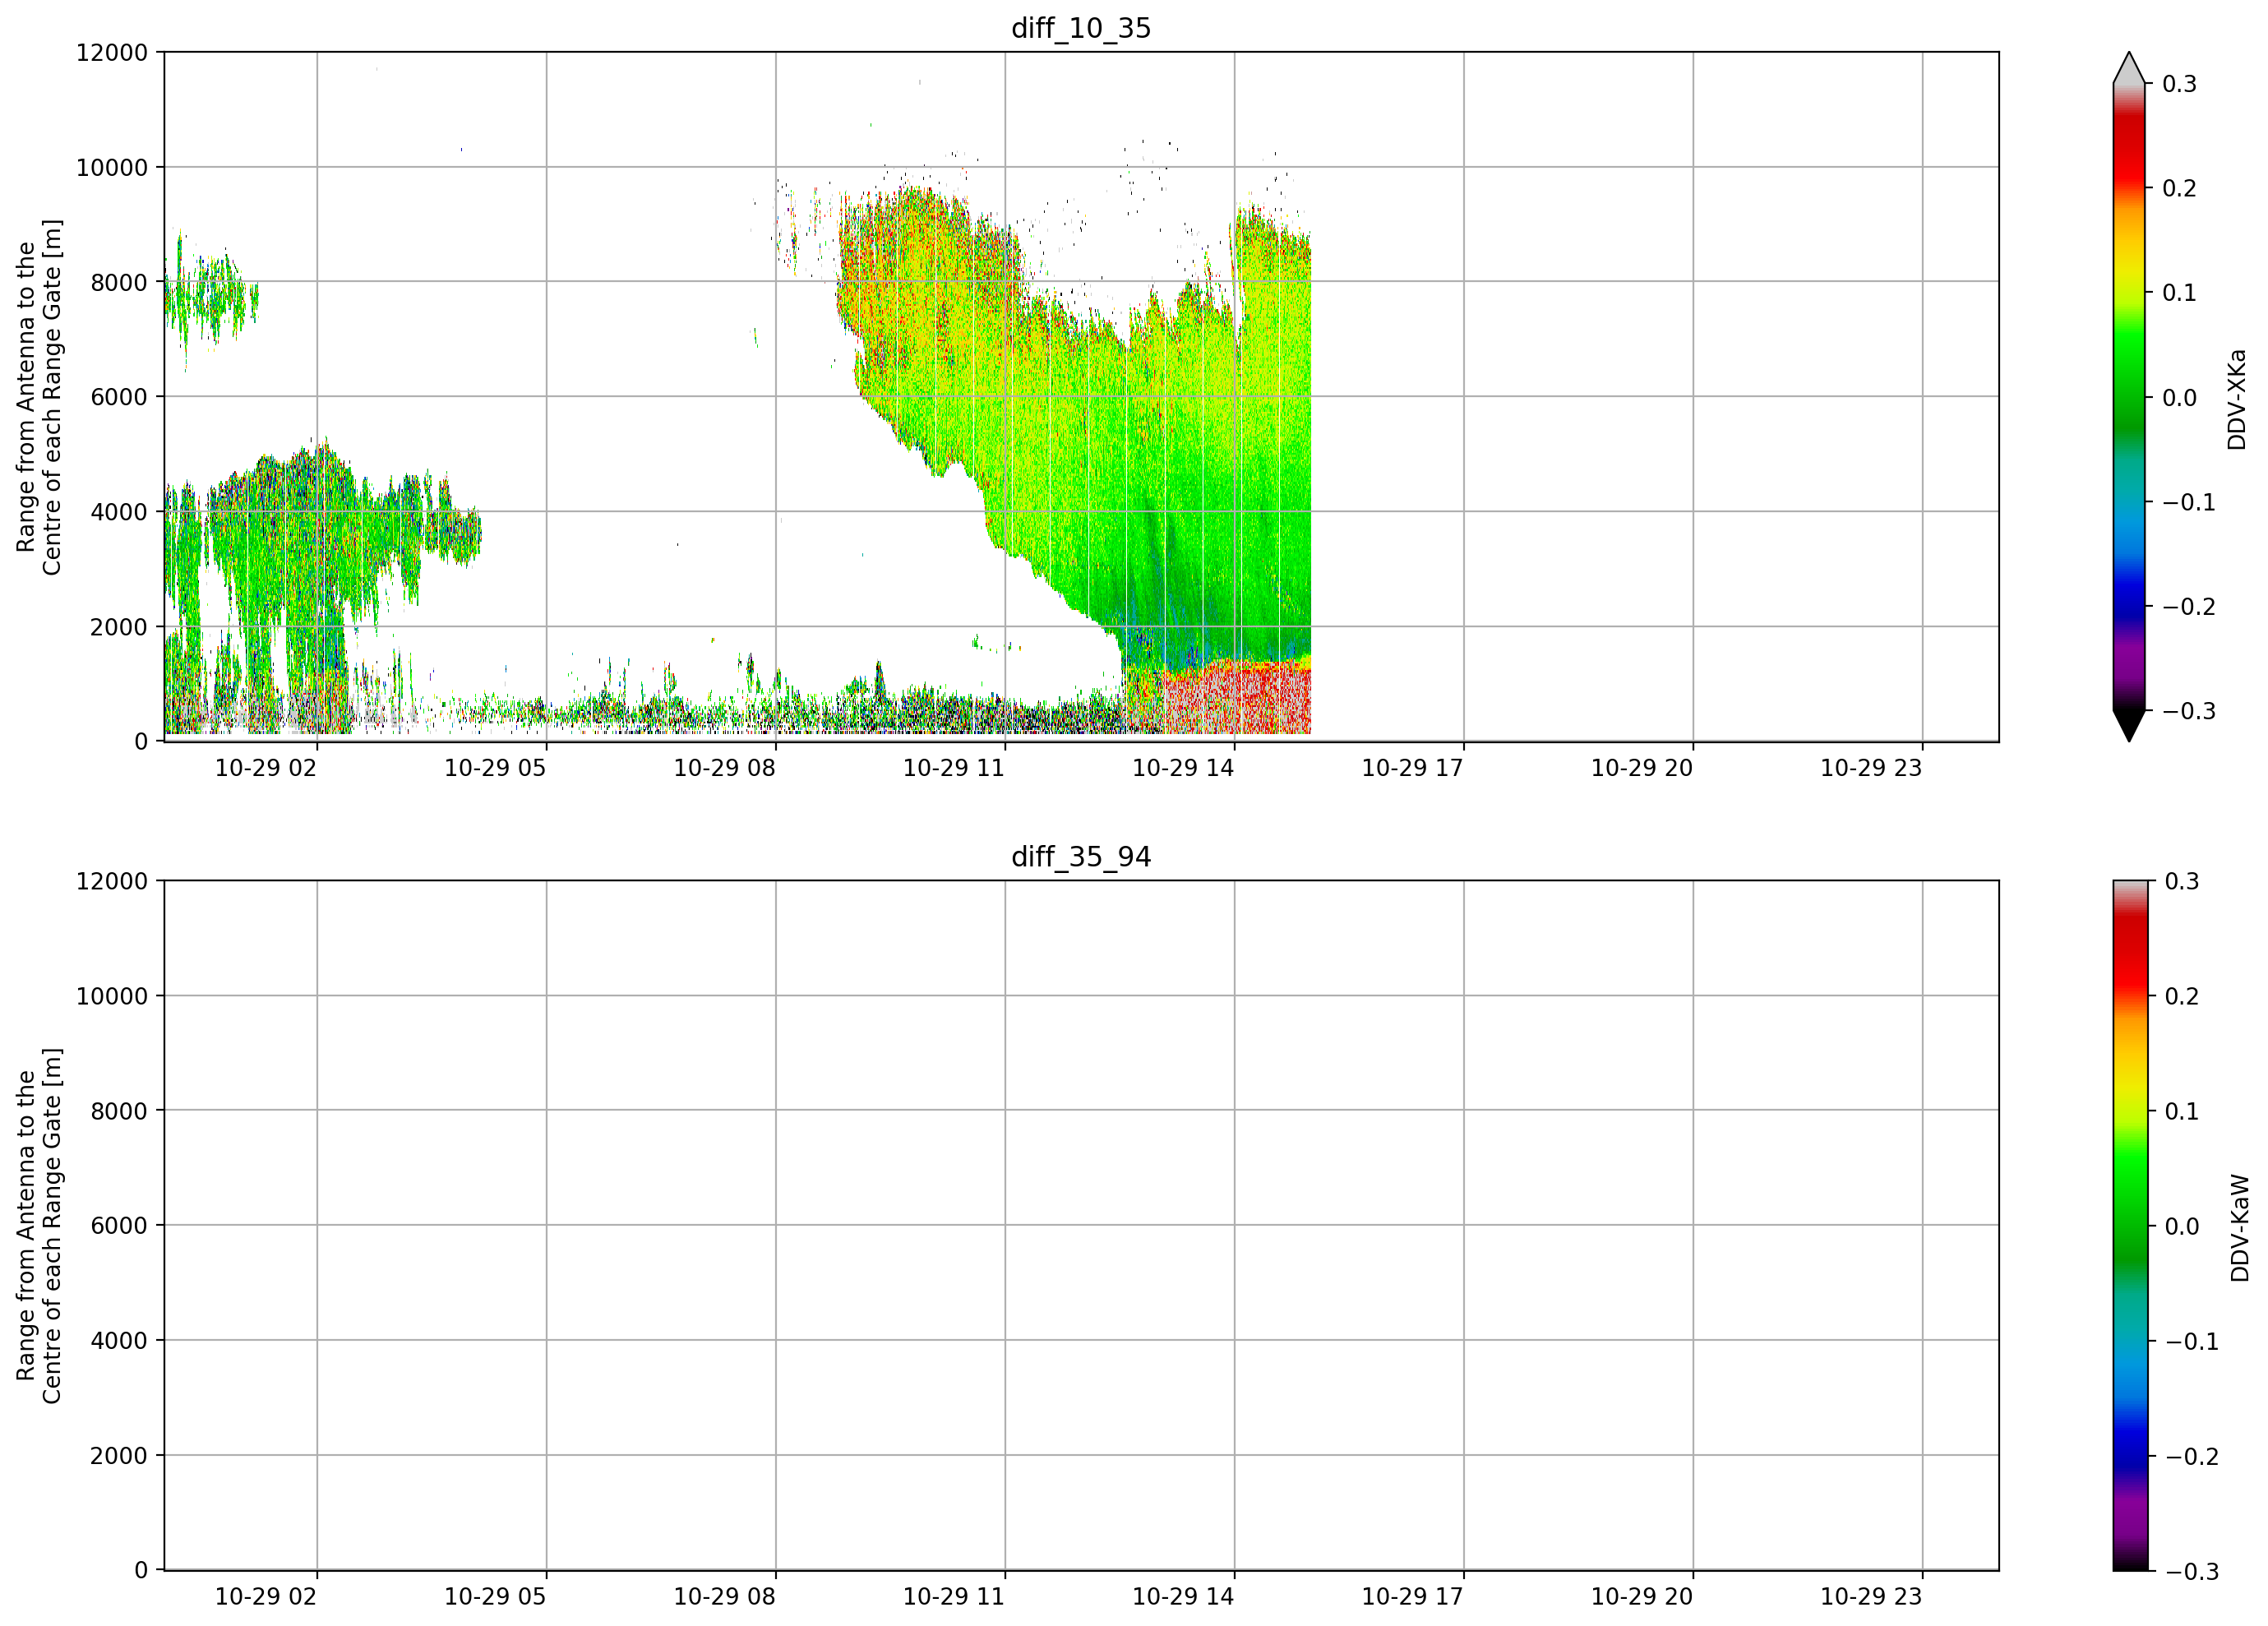Click the bottom colorbar's −0.1 tick label
2268x1626 pixels.
(x=2192, y=1342)
